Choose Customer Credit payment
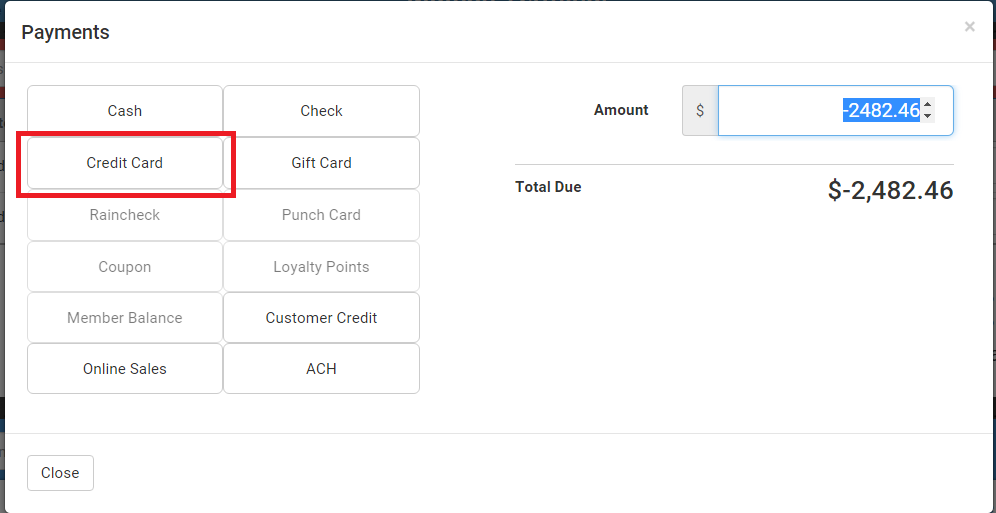The image size is (996, 513). (x=321, y=318)
